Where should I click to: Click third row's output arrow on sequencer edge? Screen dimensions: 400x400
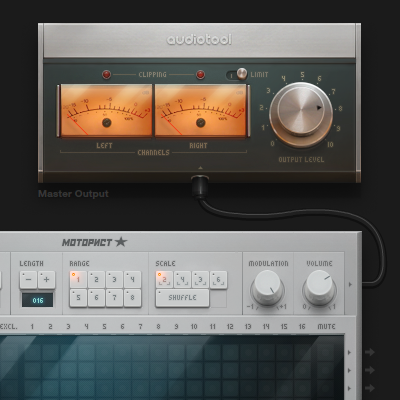tap(350, 388)
